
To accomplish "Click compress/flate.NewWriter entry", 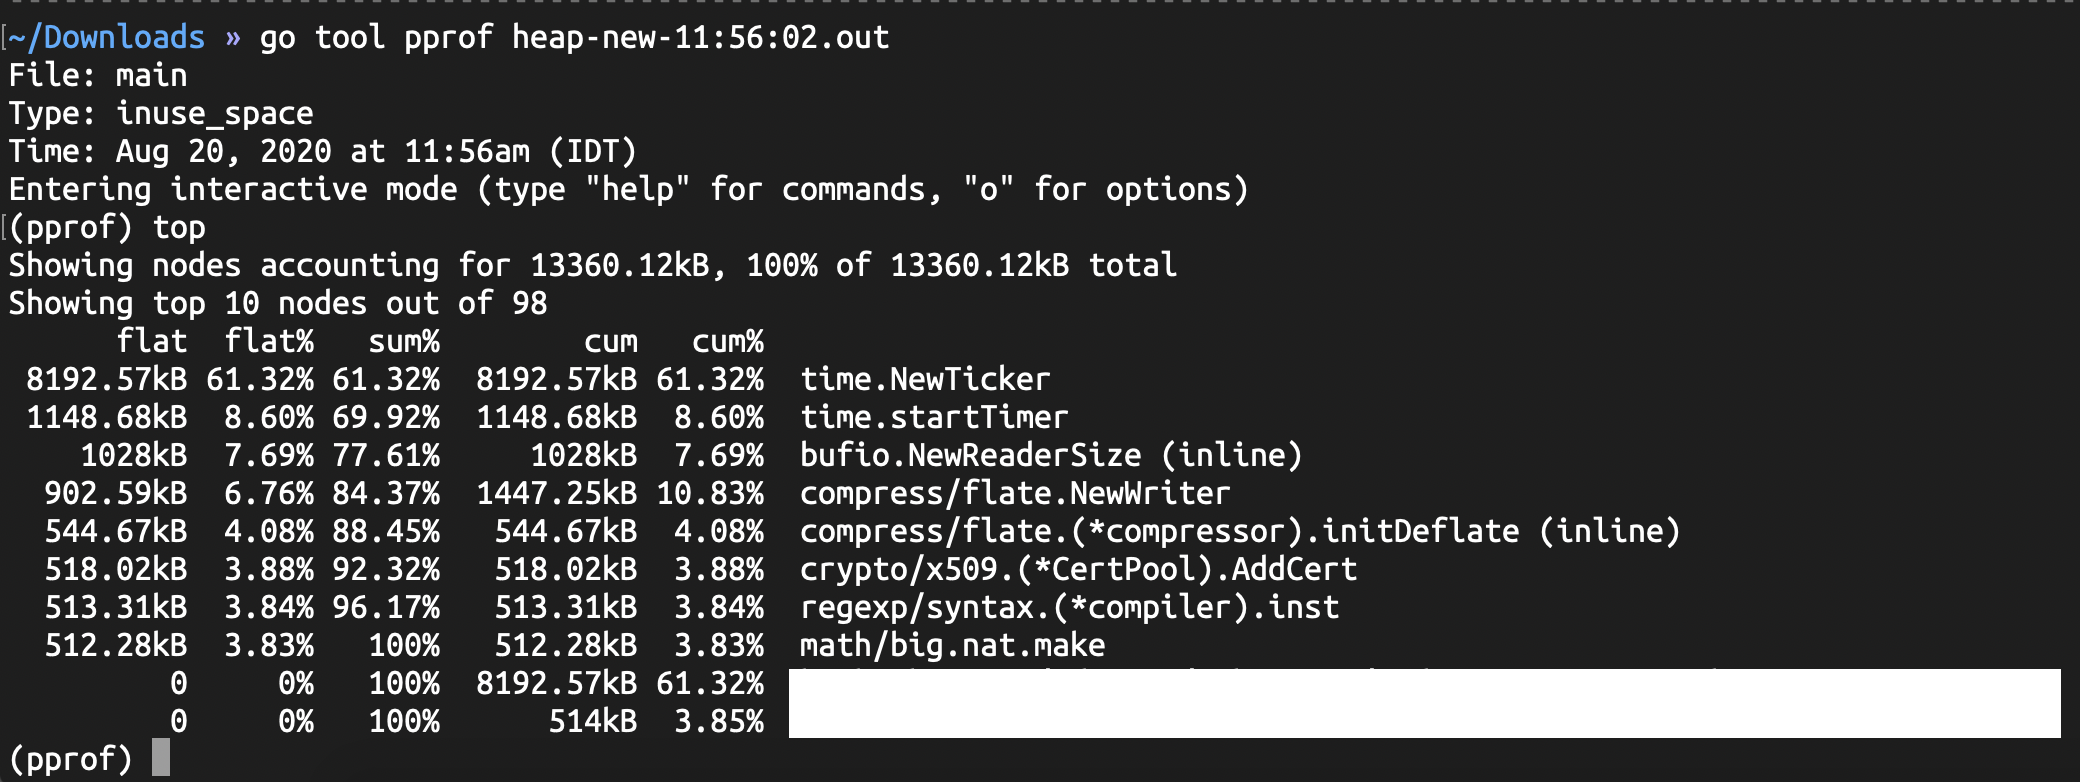I will coord(1015,494).
